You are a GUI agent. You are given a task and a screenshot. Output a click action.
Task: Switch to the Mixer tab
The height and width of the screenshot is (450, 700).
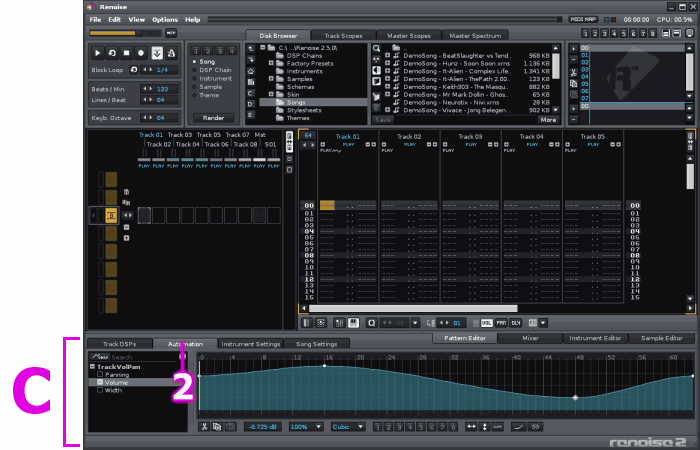tap(530, 338)
